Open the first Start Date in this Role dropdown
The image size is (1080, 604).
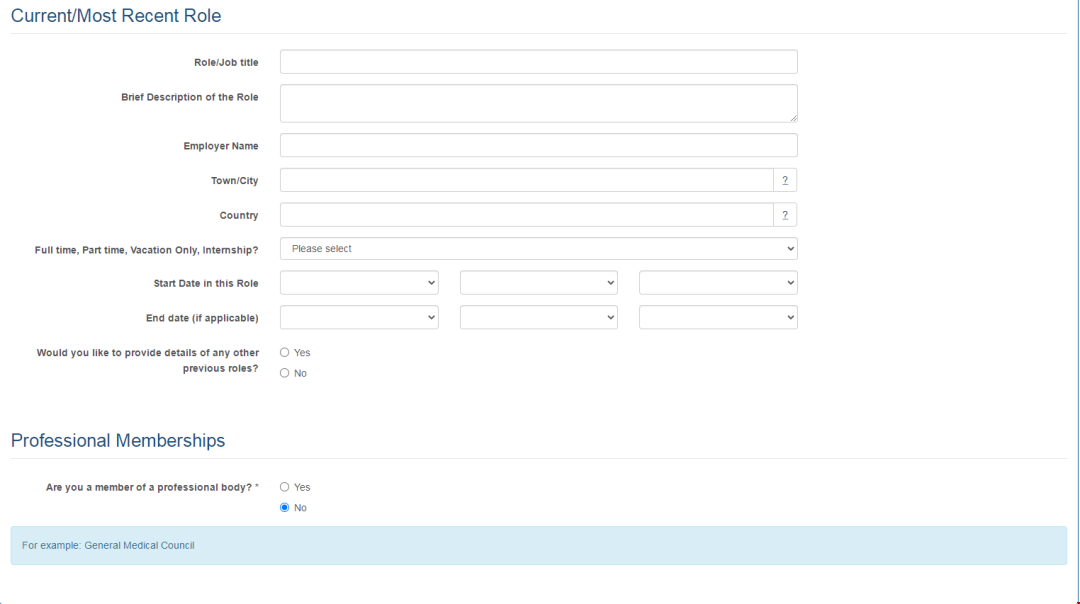[x=359, y=283]
